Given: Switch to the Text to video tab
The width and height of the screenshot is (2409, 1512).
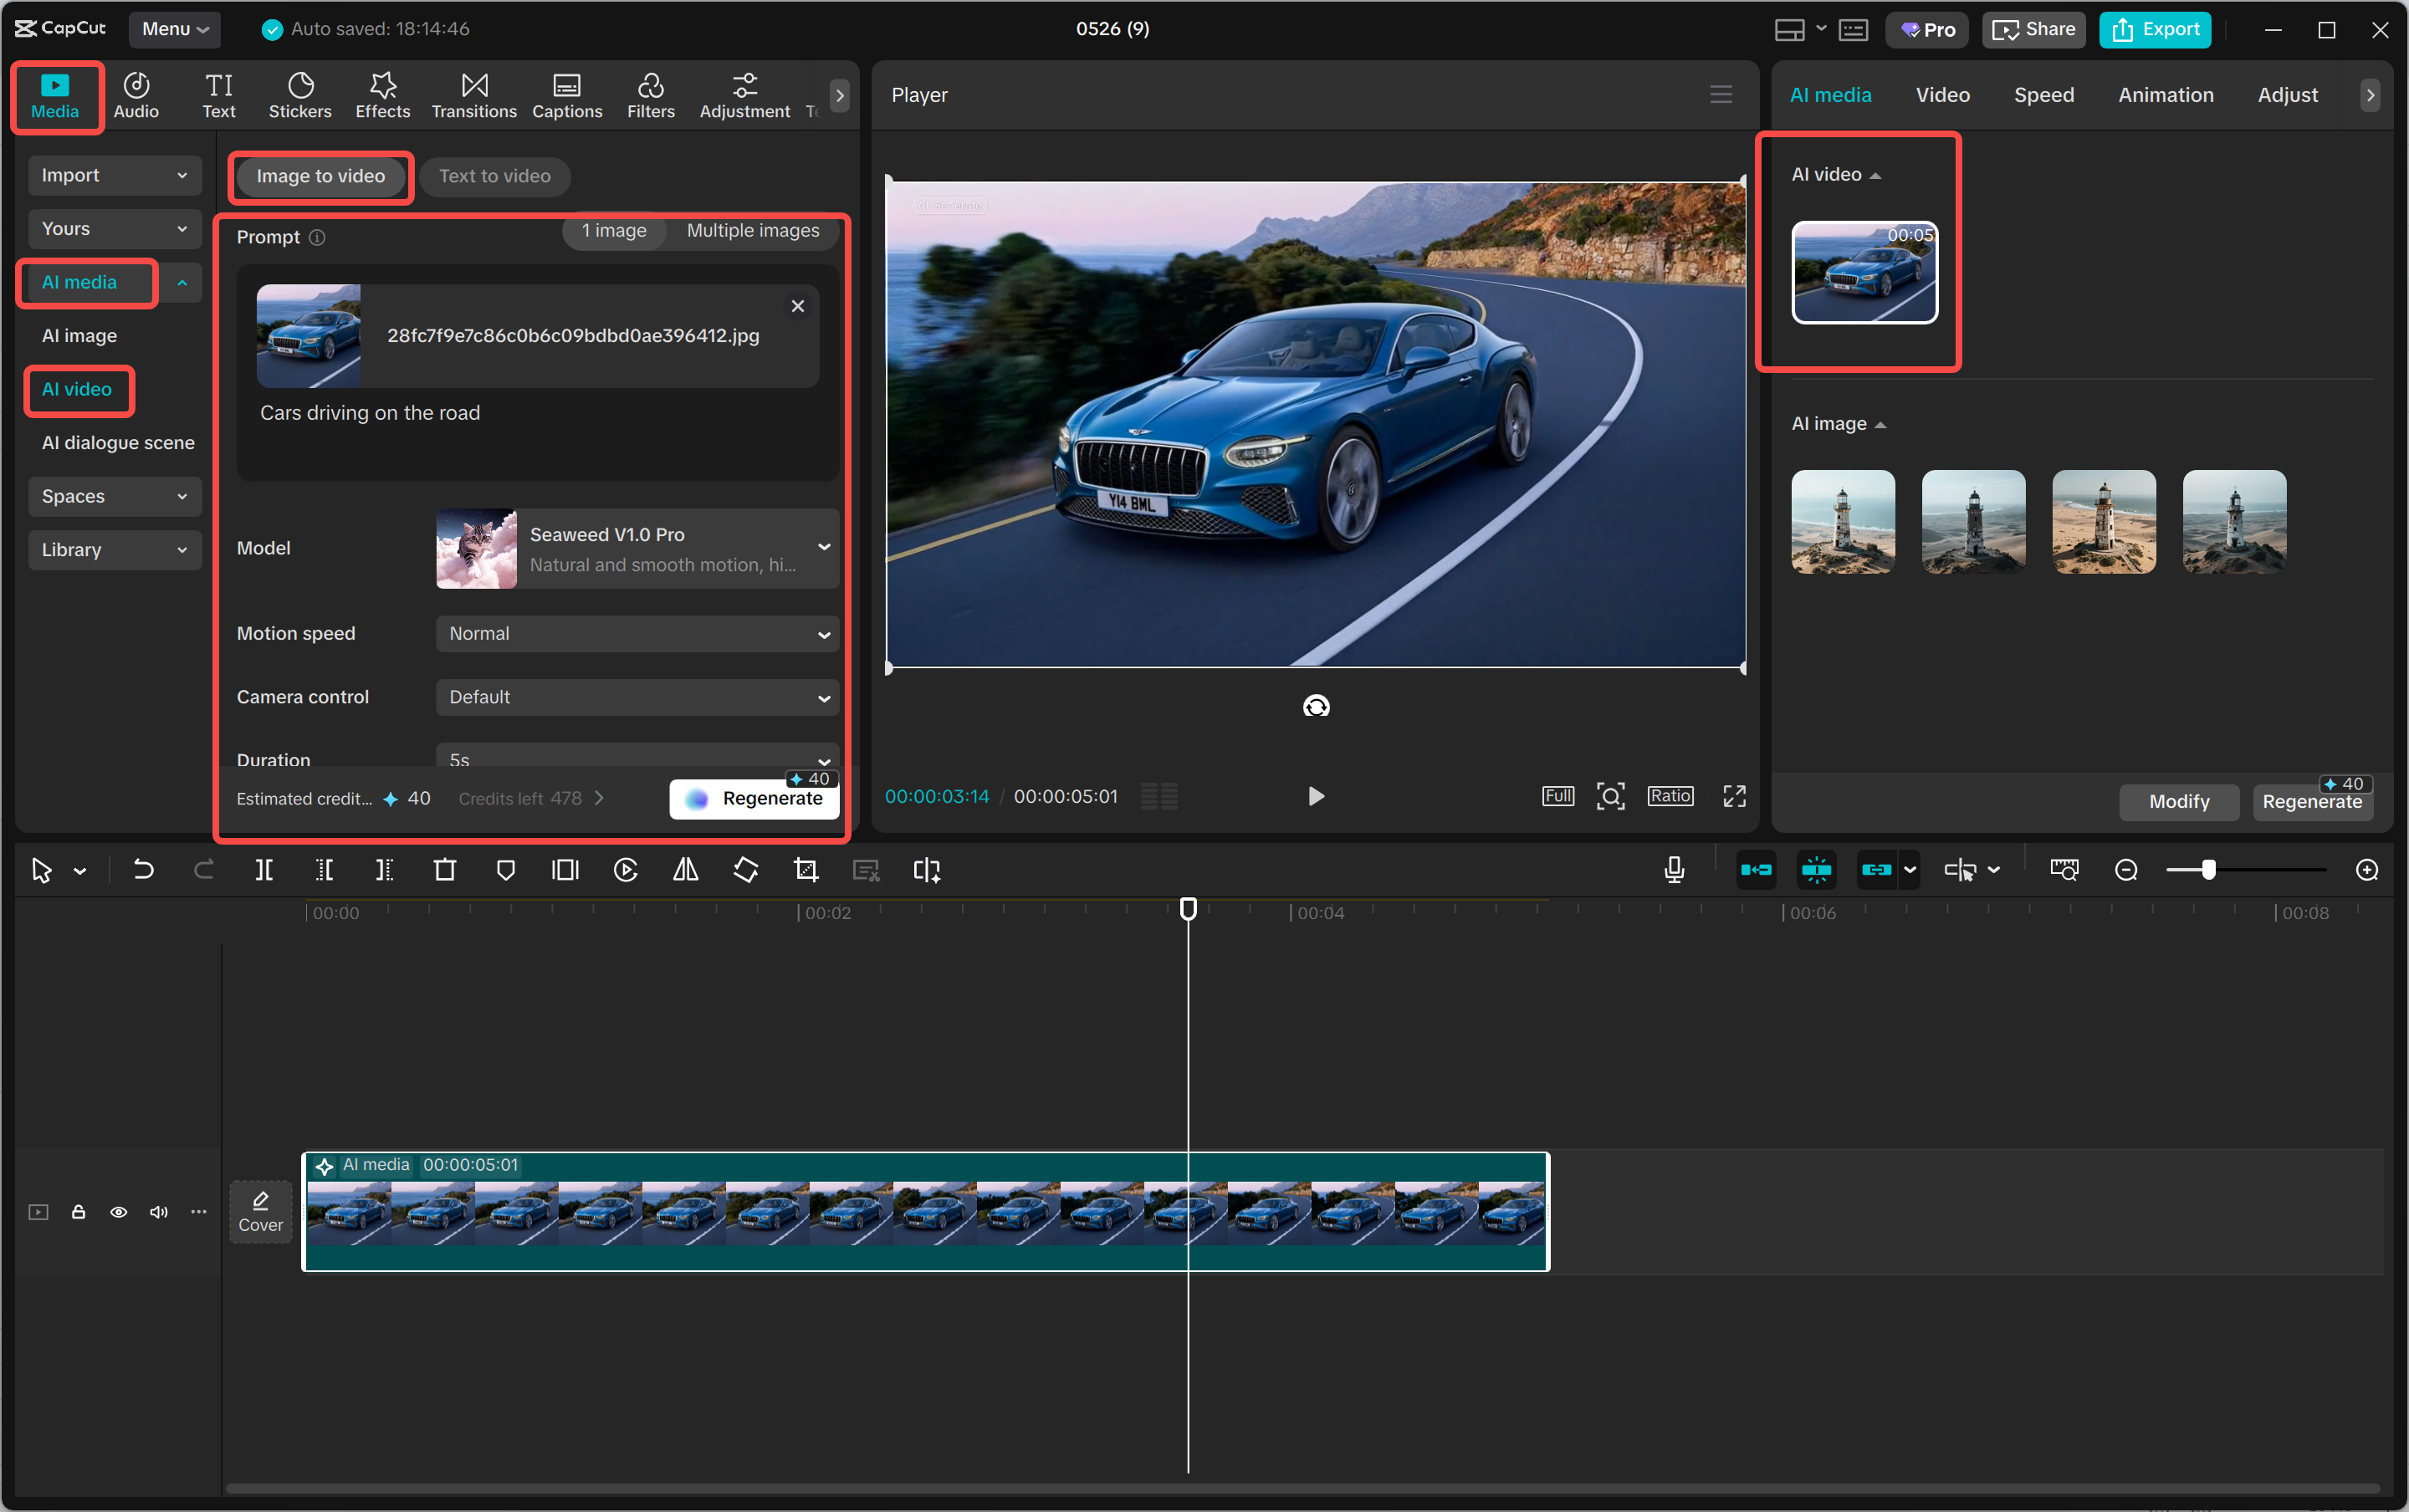Looking at the screenshot, I should (x=495, y=176).
